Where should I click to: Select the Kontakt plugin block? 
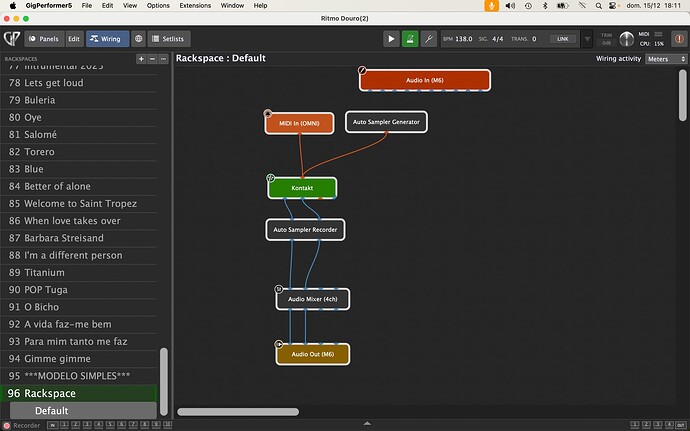pyautogui.click(x=302, y=188)
